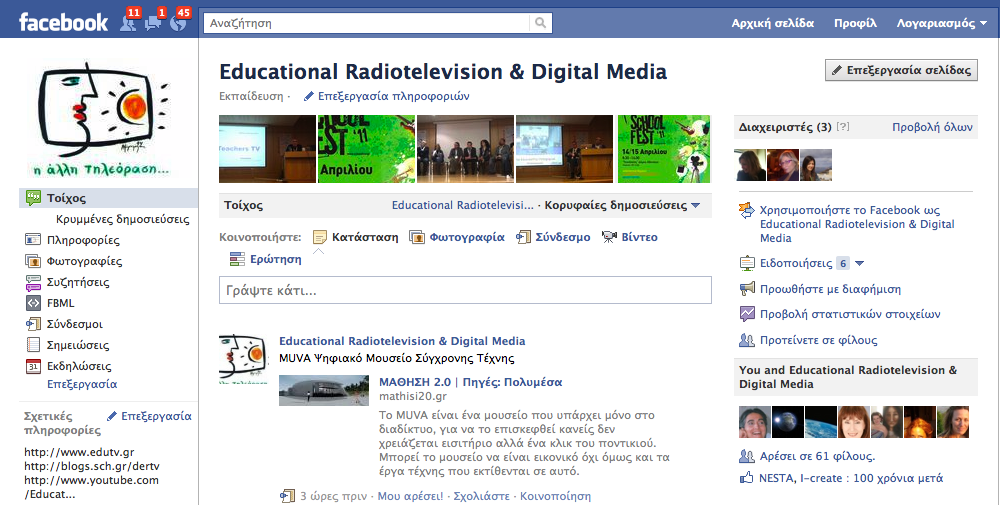Click 3 ώρες πριν post timestamp
Viewport: 1000px width, 505px height.
(x=334, y=496)
